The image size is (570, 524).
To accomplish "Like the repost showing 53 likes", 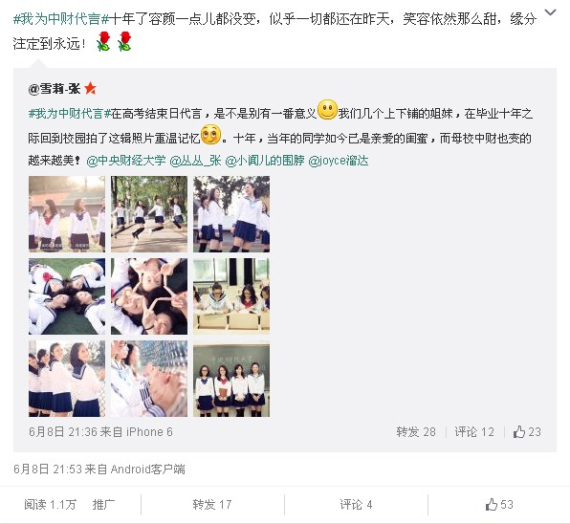I will (499, 505).
